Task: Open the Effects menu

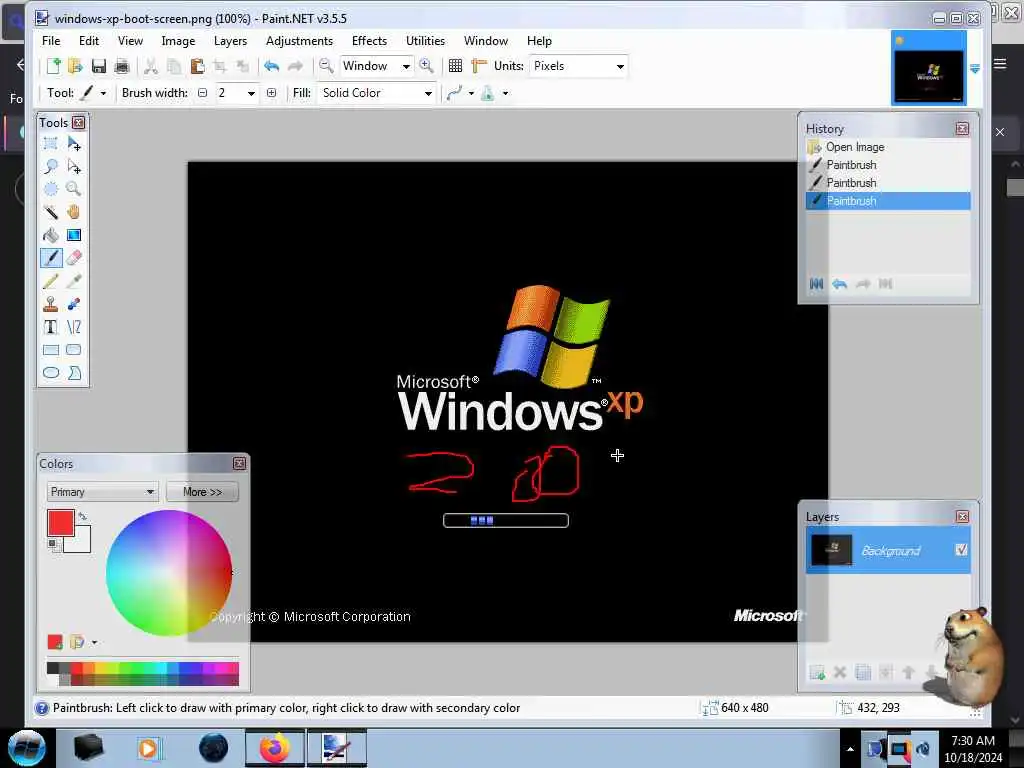Action: point(369,40)
